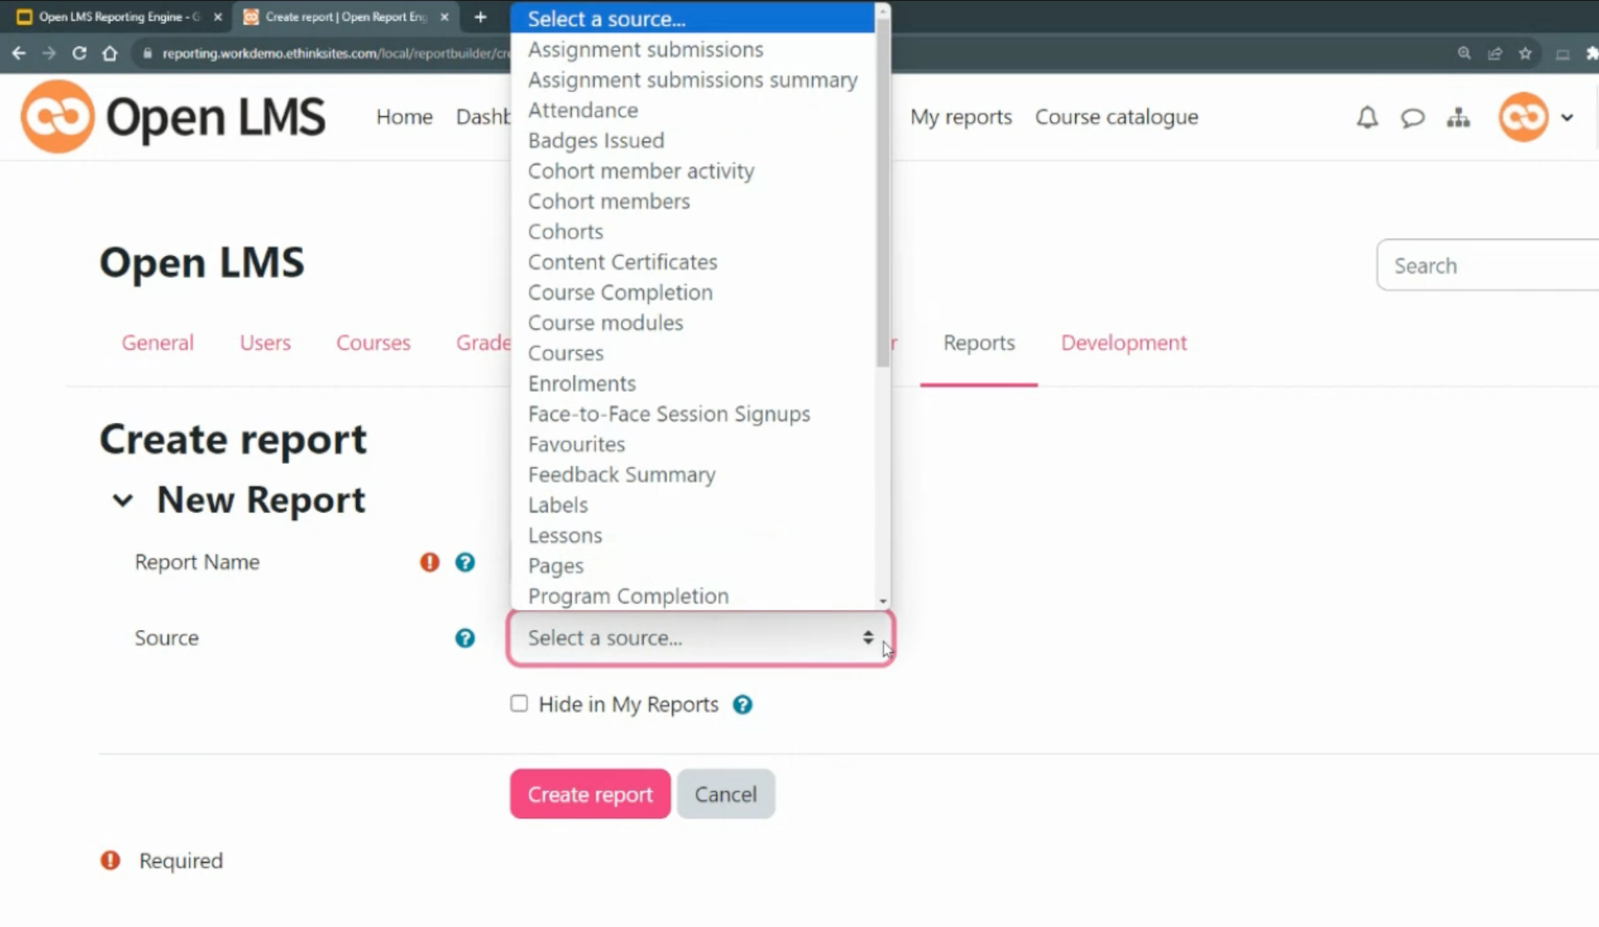The height and width of the screenshot is (927, 1599).
Task: Switch to the Reports tab
Action: tap(978, 342)
